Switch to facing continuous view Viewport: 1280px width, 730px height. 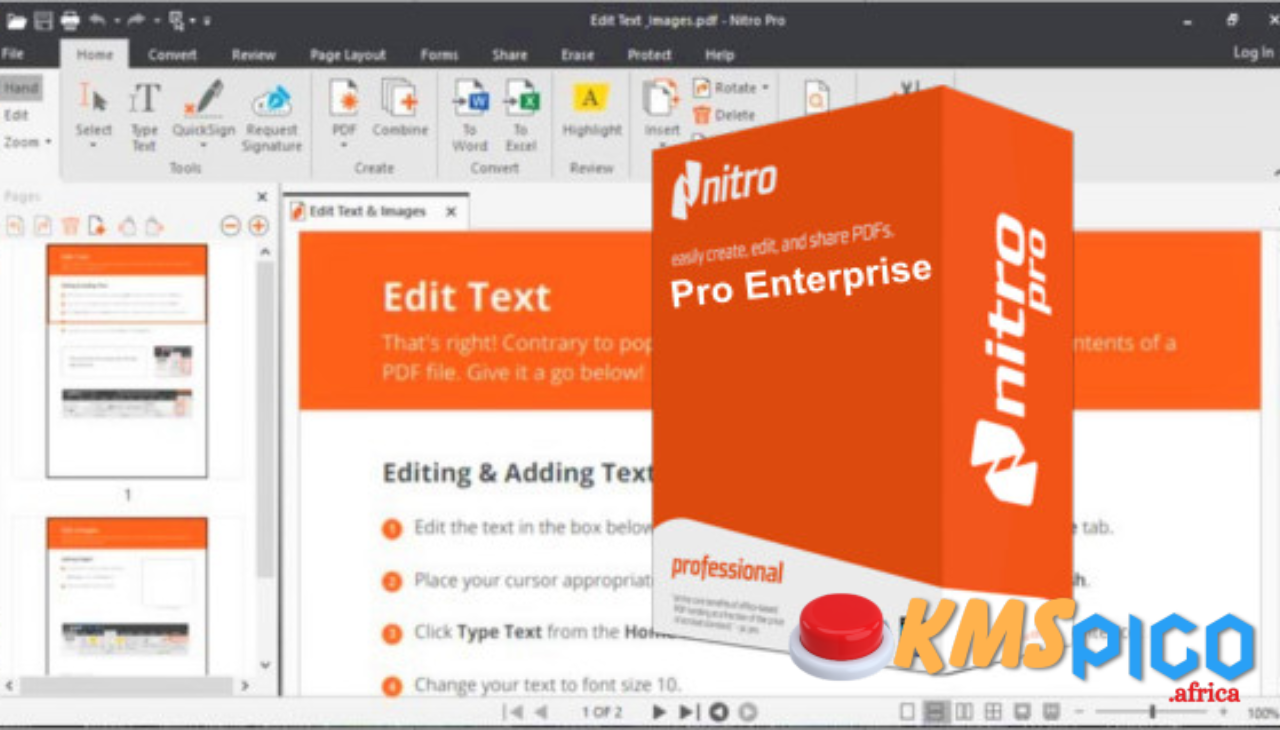coord(993,712)
